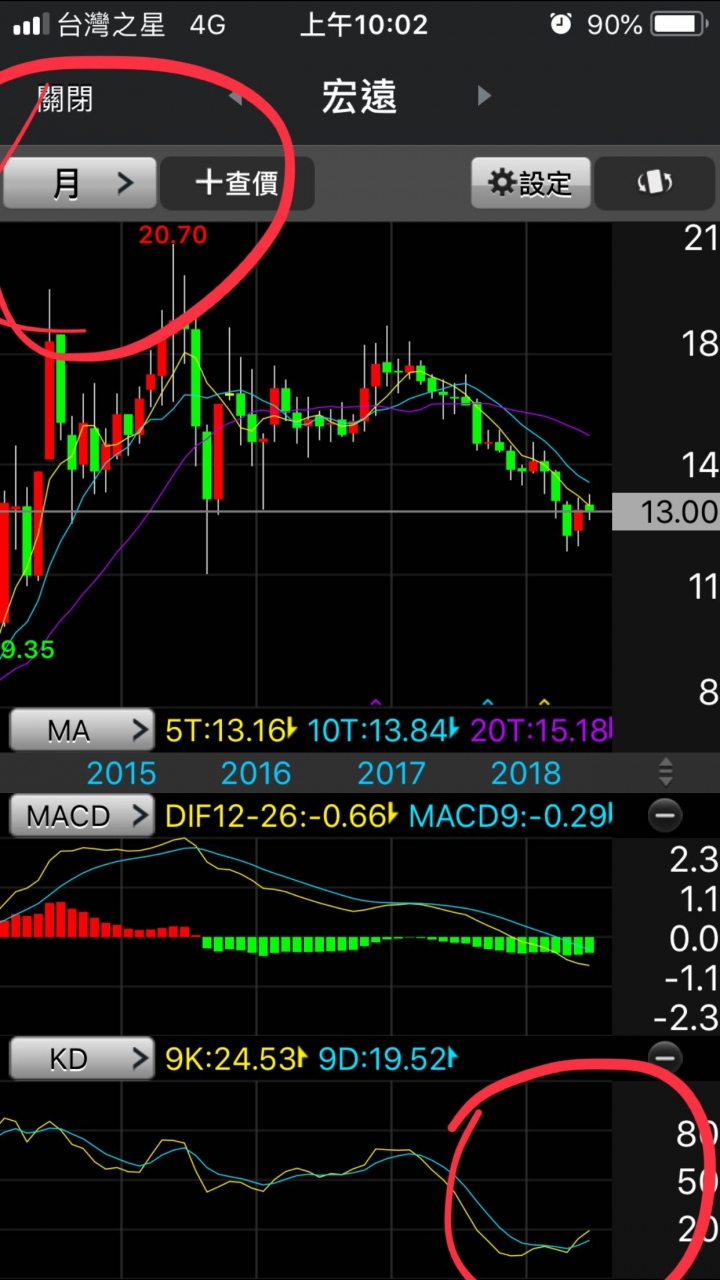Tap the panel resize handle beside 2018
This screenshot has width=720, height=1280.
[x=665, y=772]
